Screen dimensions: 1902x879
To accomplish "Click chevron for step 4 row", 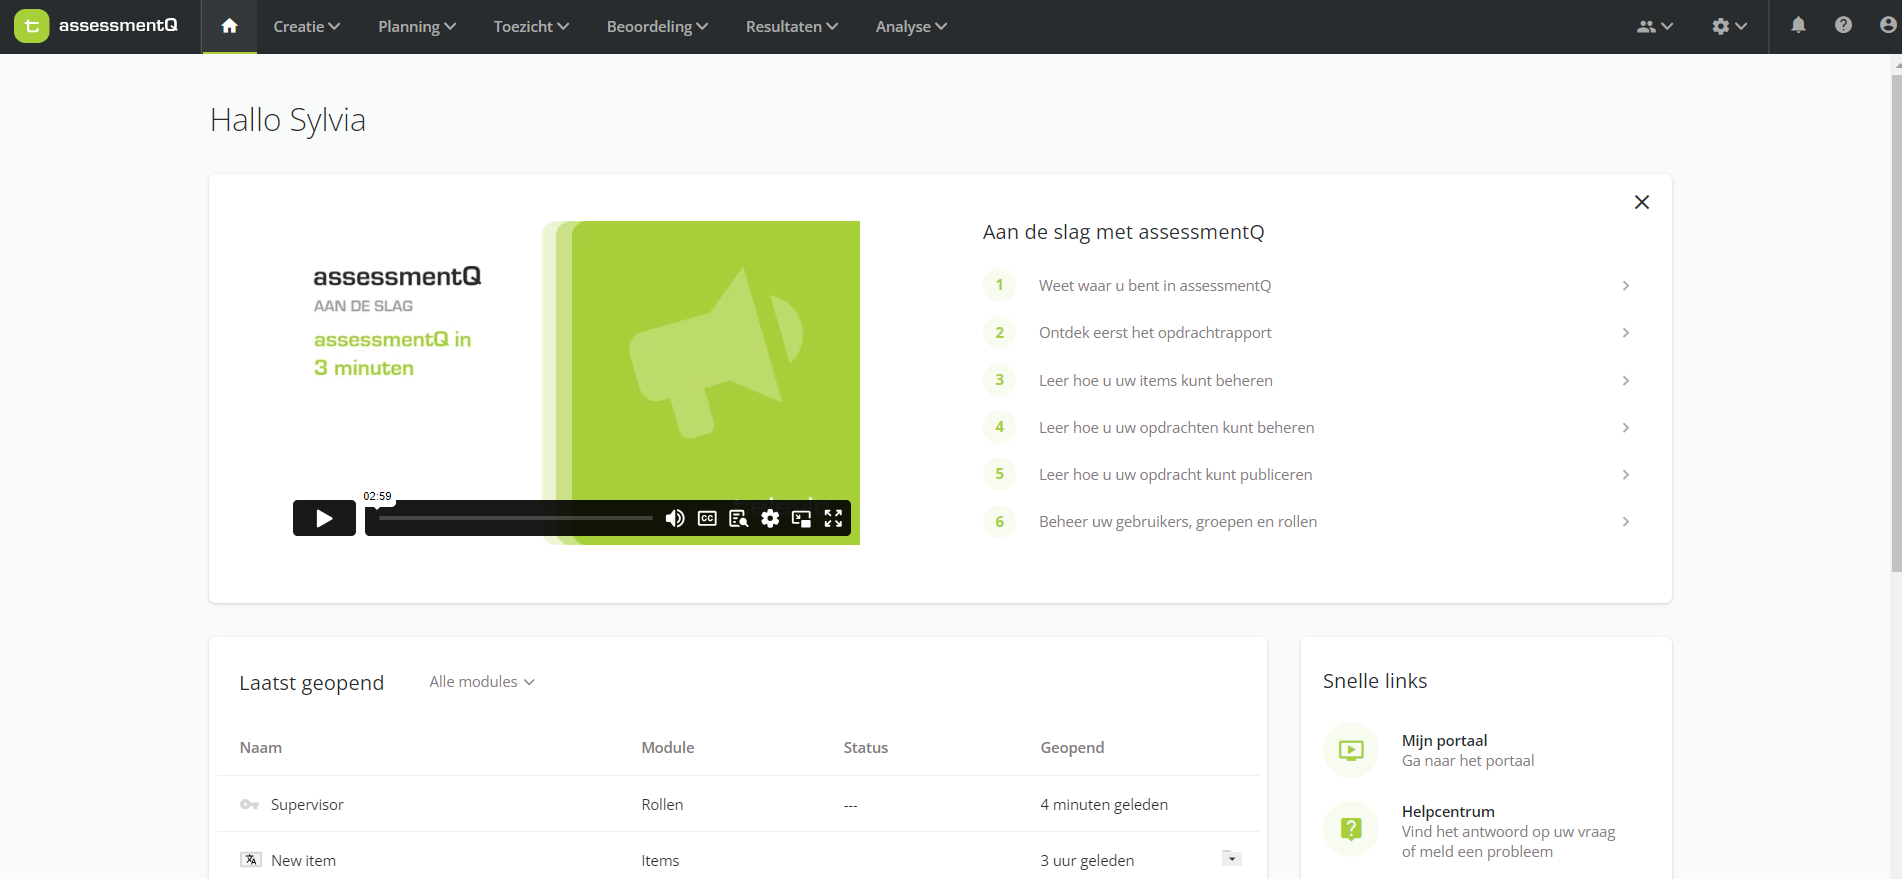I will coord(1626,428).
